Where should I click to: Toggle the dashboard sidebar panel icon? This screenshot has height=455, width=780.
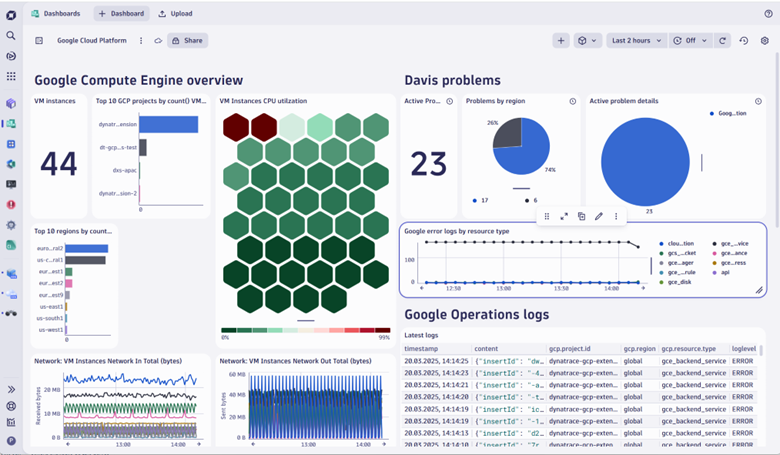(x=39, y=41)
